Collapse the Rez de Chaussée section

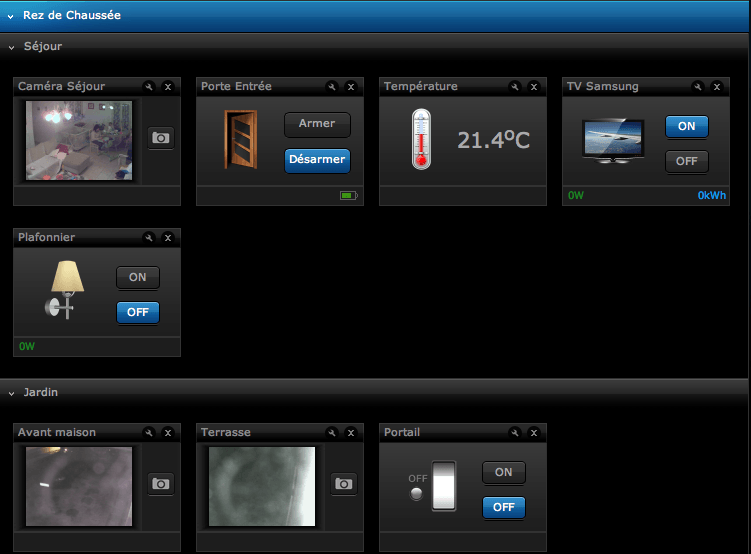[11, 16]
